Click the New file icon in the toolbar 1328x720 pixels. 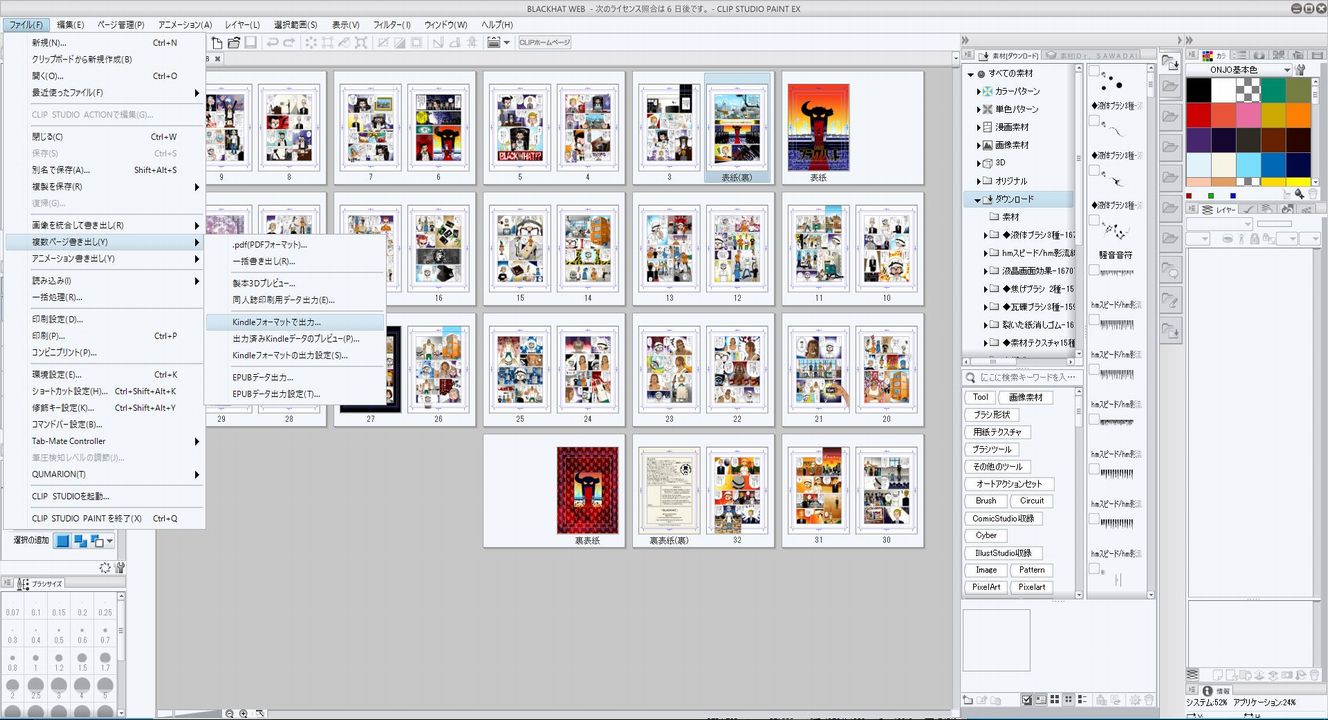click(215, 43)
